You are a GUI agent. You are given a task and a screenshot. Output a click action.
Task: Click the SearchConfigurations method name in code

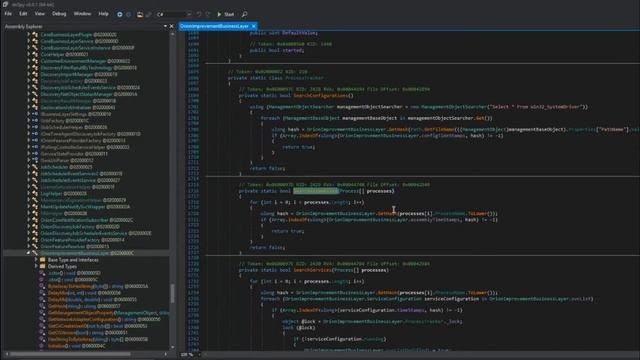pos(321,96)
